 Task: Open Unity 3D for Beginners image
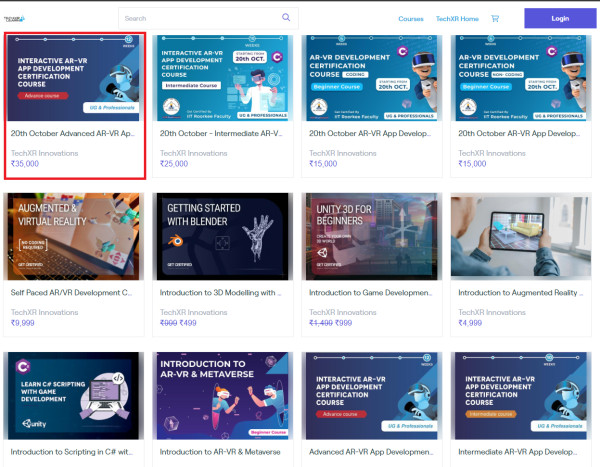(x=372, y=237)
